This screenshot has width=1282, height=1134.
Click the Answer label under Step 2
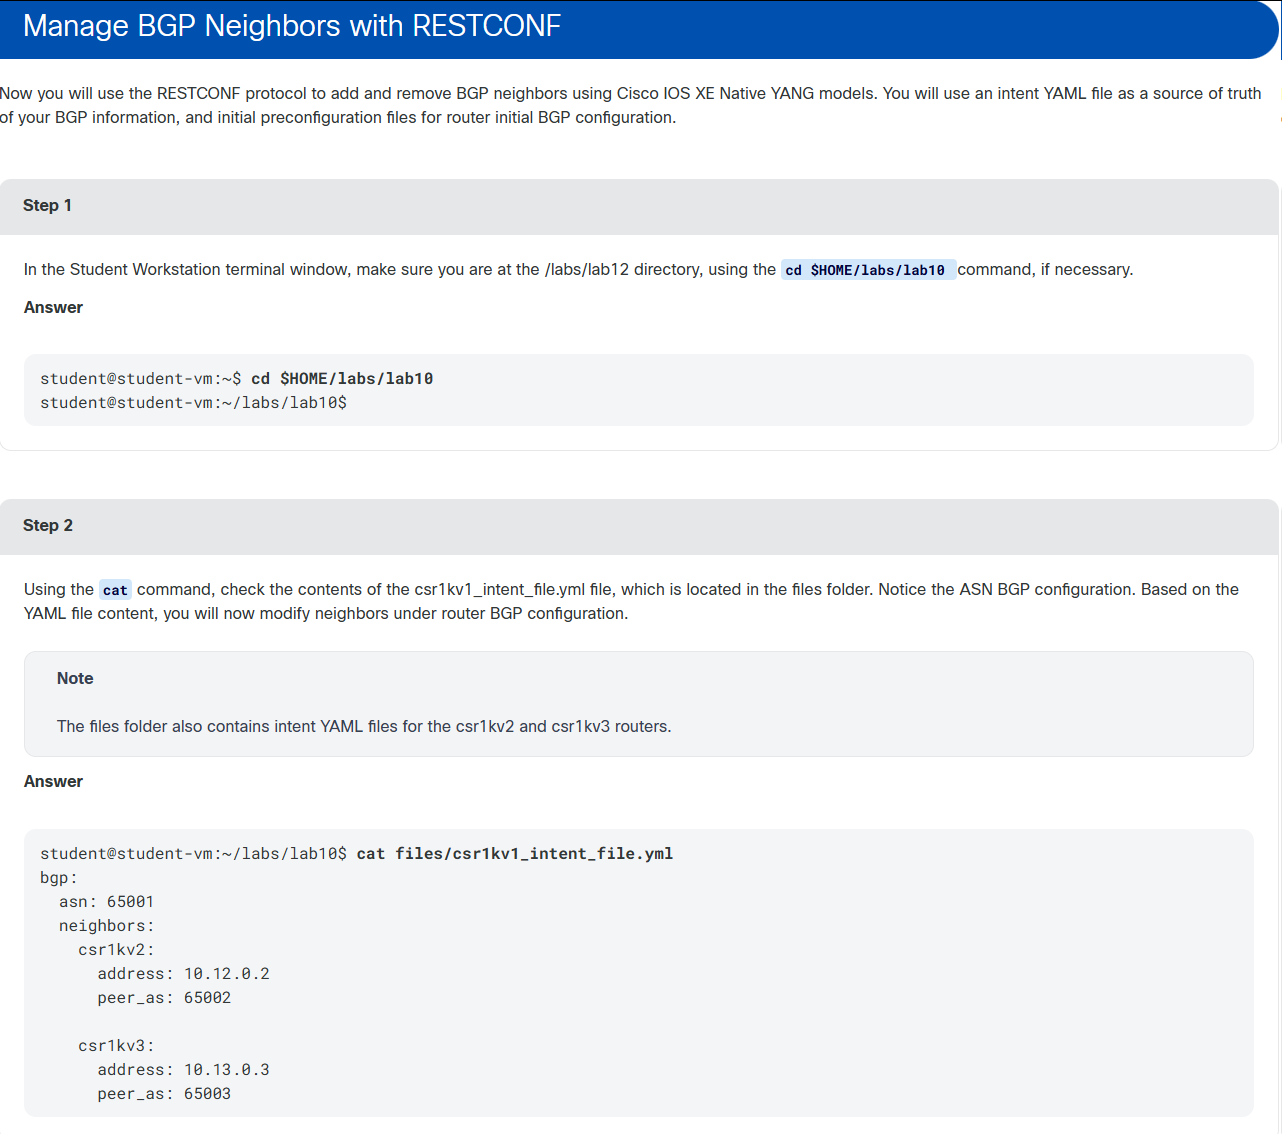[x=53, y=781]
